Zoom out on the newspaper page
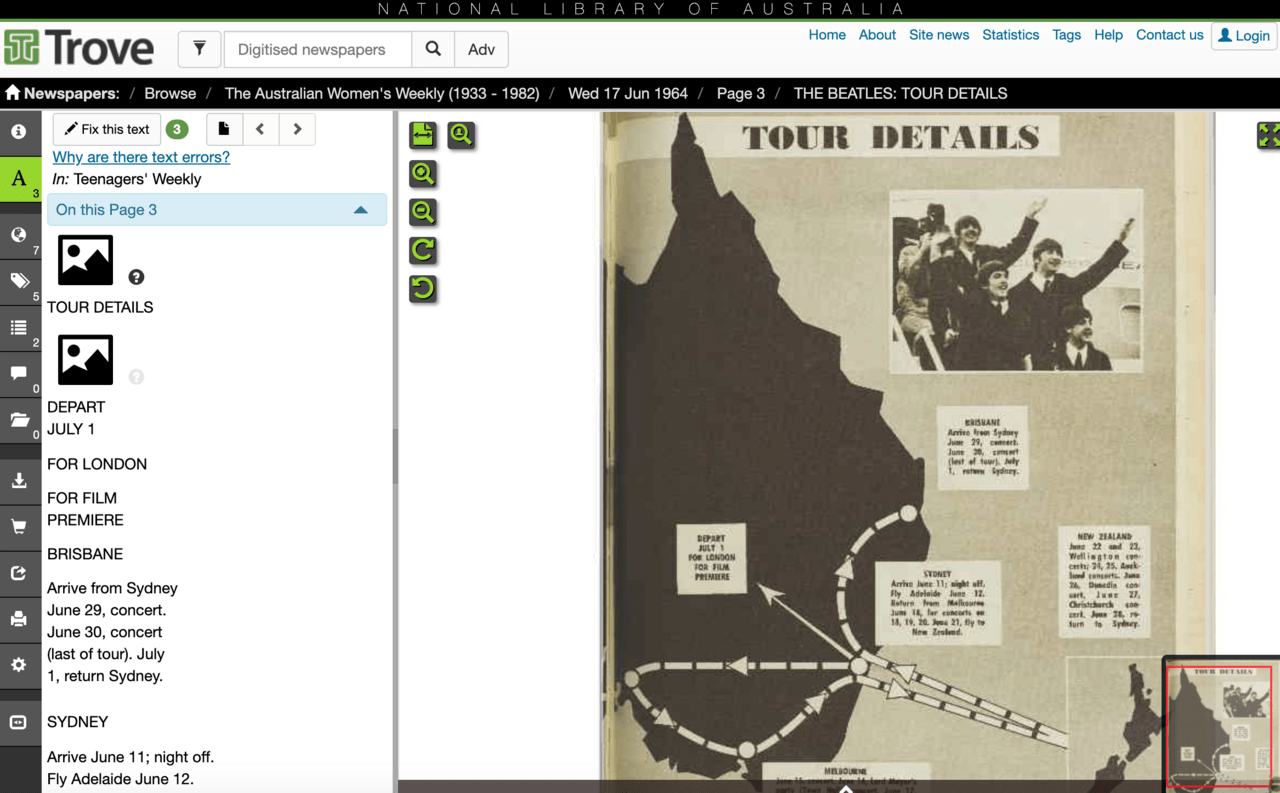Screen dimensions: 1280x793 pyautogui.click(x=423, y=211)
